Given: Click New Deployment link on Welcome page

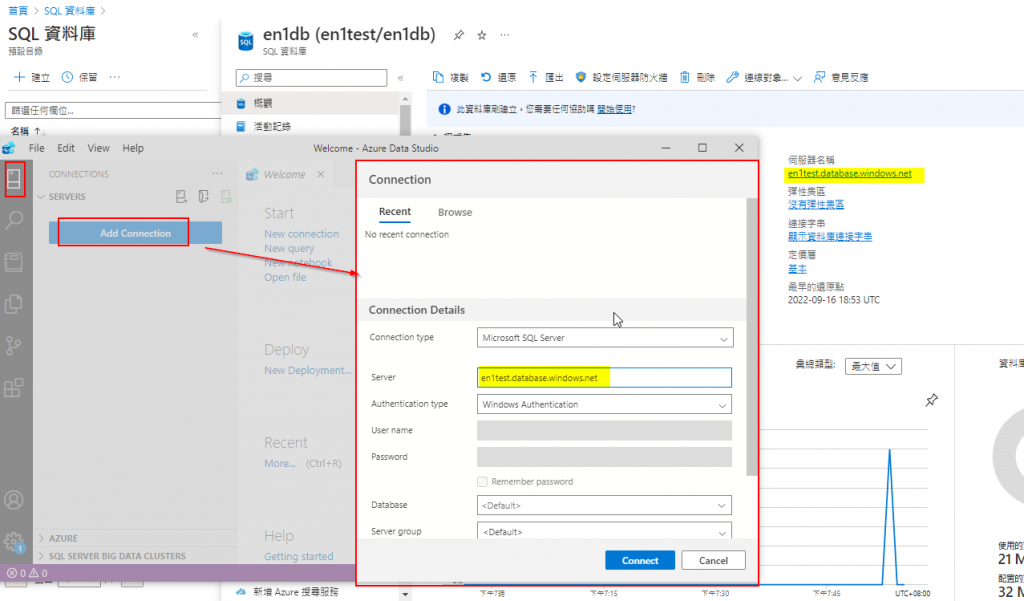Looking at the screenshot, I should pyautogui.click(x=308, y=370).
